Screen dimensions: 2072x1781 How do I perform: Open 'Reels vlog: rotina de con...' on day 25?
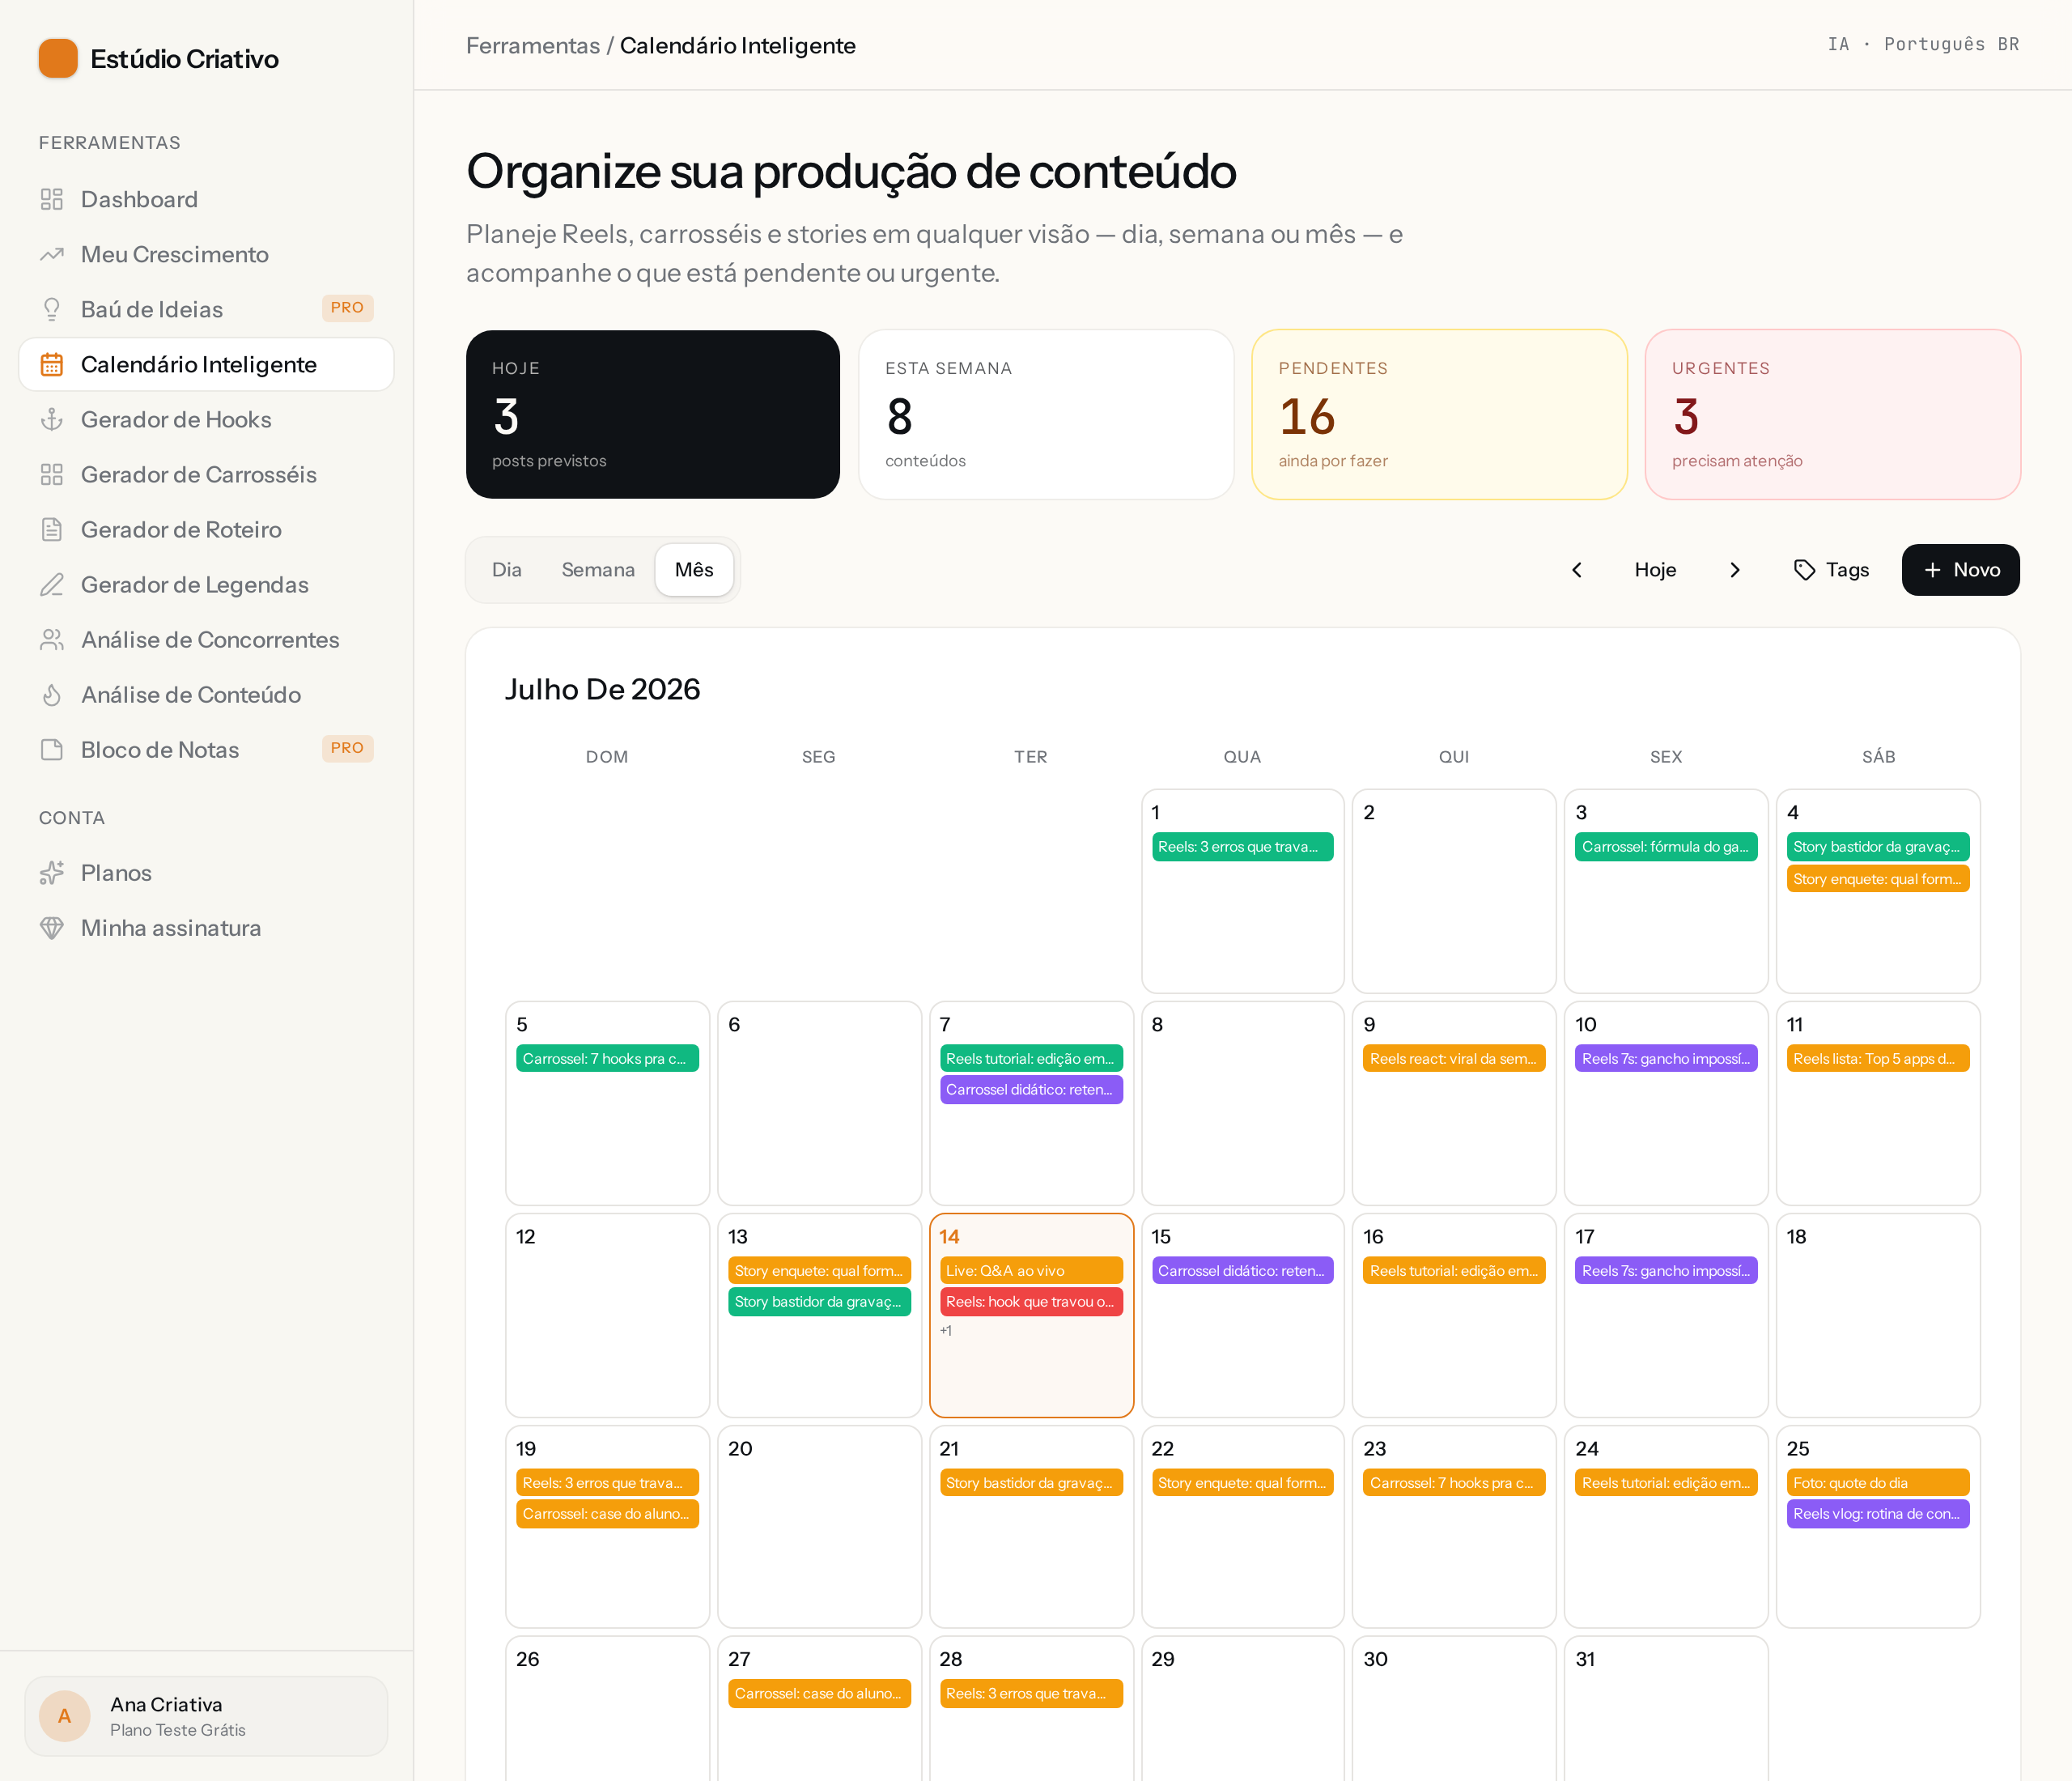point(1878,1514)
